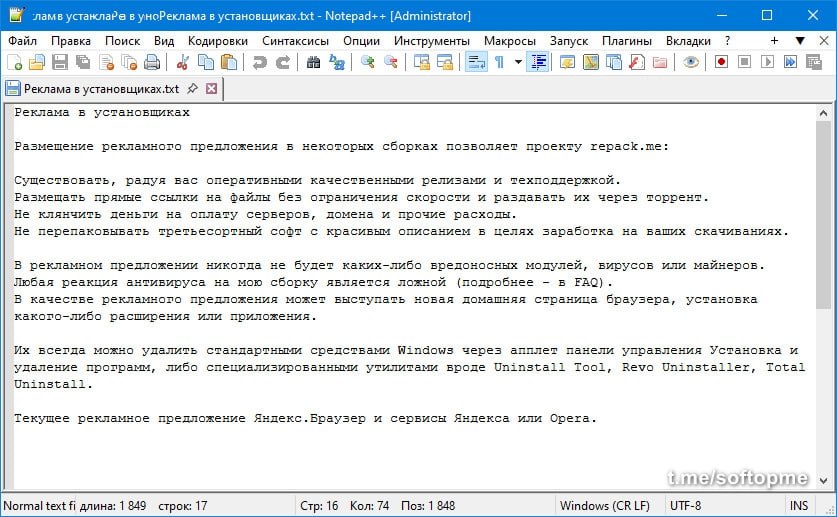Open the Плагины menu
The width and height of the screenshot is (837, 517).
[627, 41]
